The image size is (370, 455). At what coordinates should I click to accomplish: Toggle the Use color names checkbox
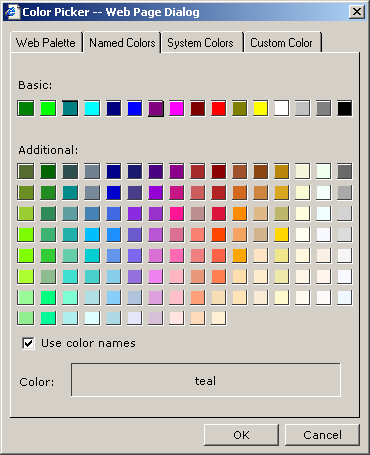click(28, 343)
